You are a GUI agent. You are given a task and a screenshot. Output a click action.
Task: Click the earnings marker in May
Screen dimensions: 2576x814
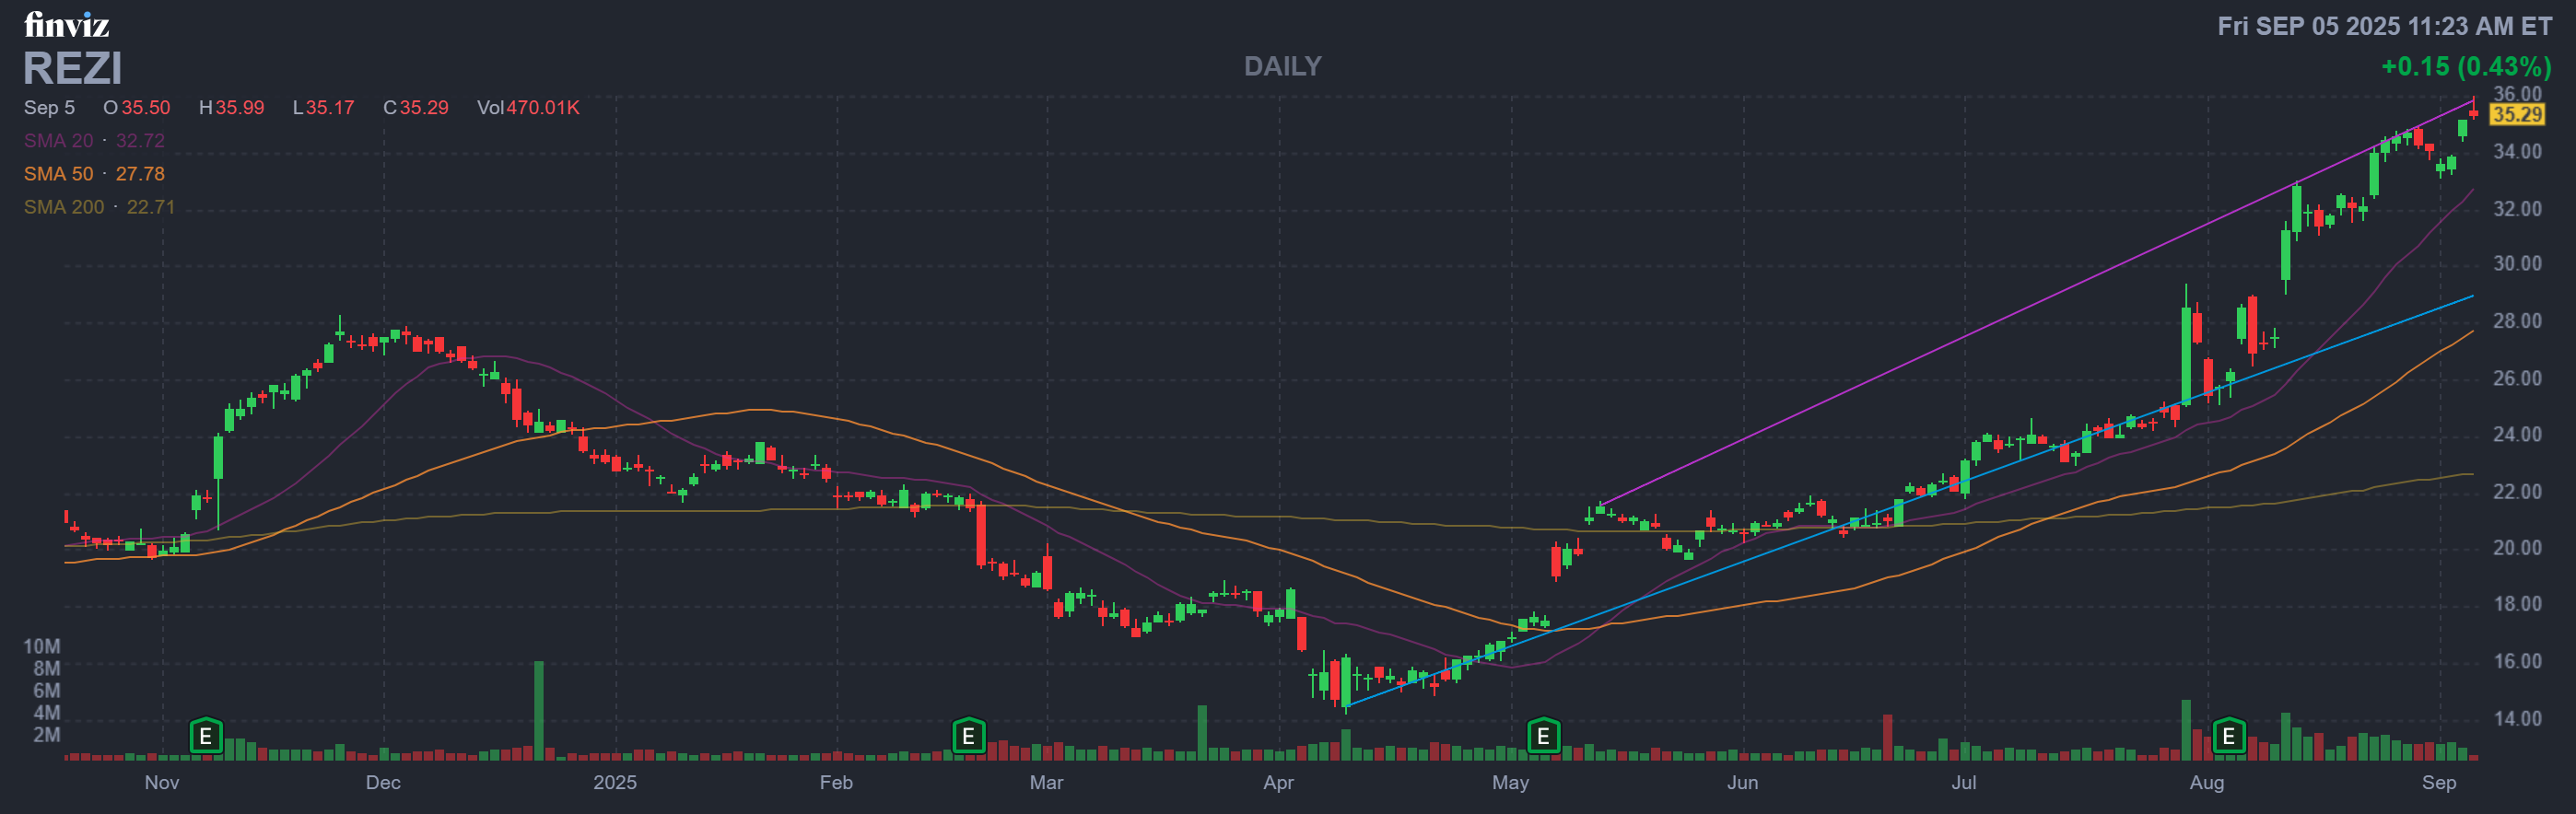click(x=1543, y=737)
